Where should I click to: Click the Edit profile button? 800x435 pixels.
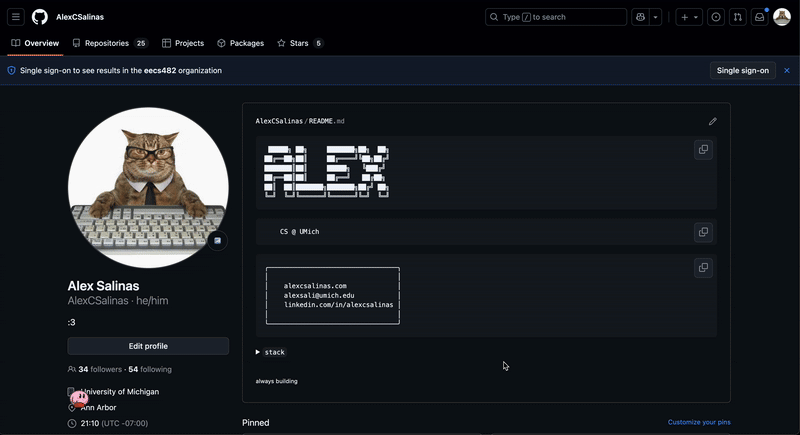pyautogui.click(x=148, y=346)
